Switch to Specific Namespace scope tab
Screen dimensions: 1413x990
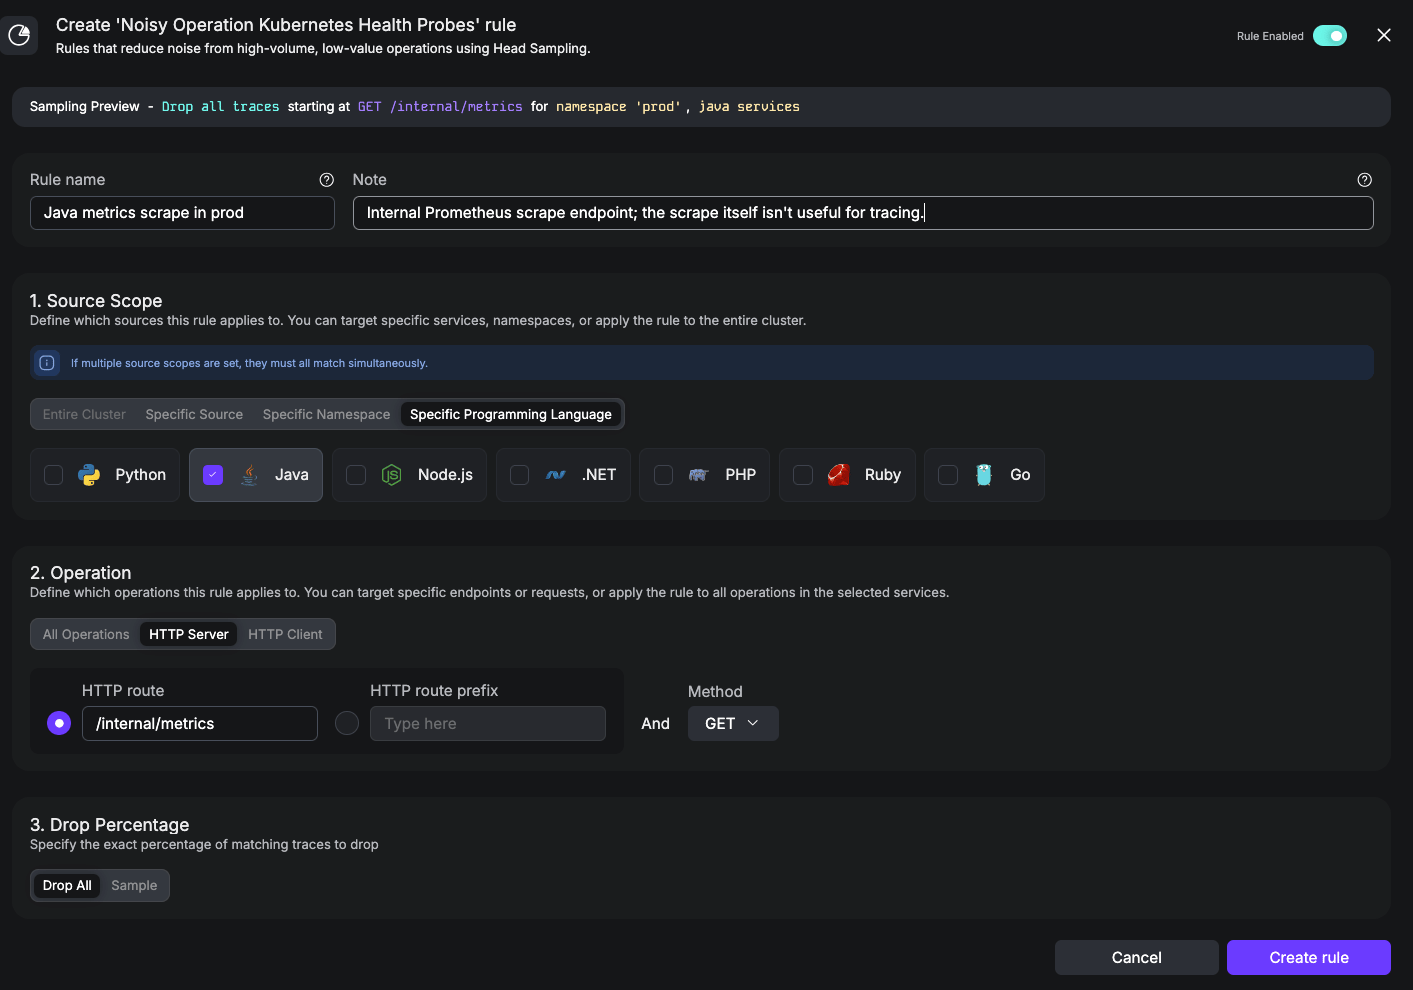point(326,414)
